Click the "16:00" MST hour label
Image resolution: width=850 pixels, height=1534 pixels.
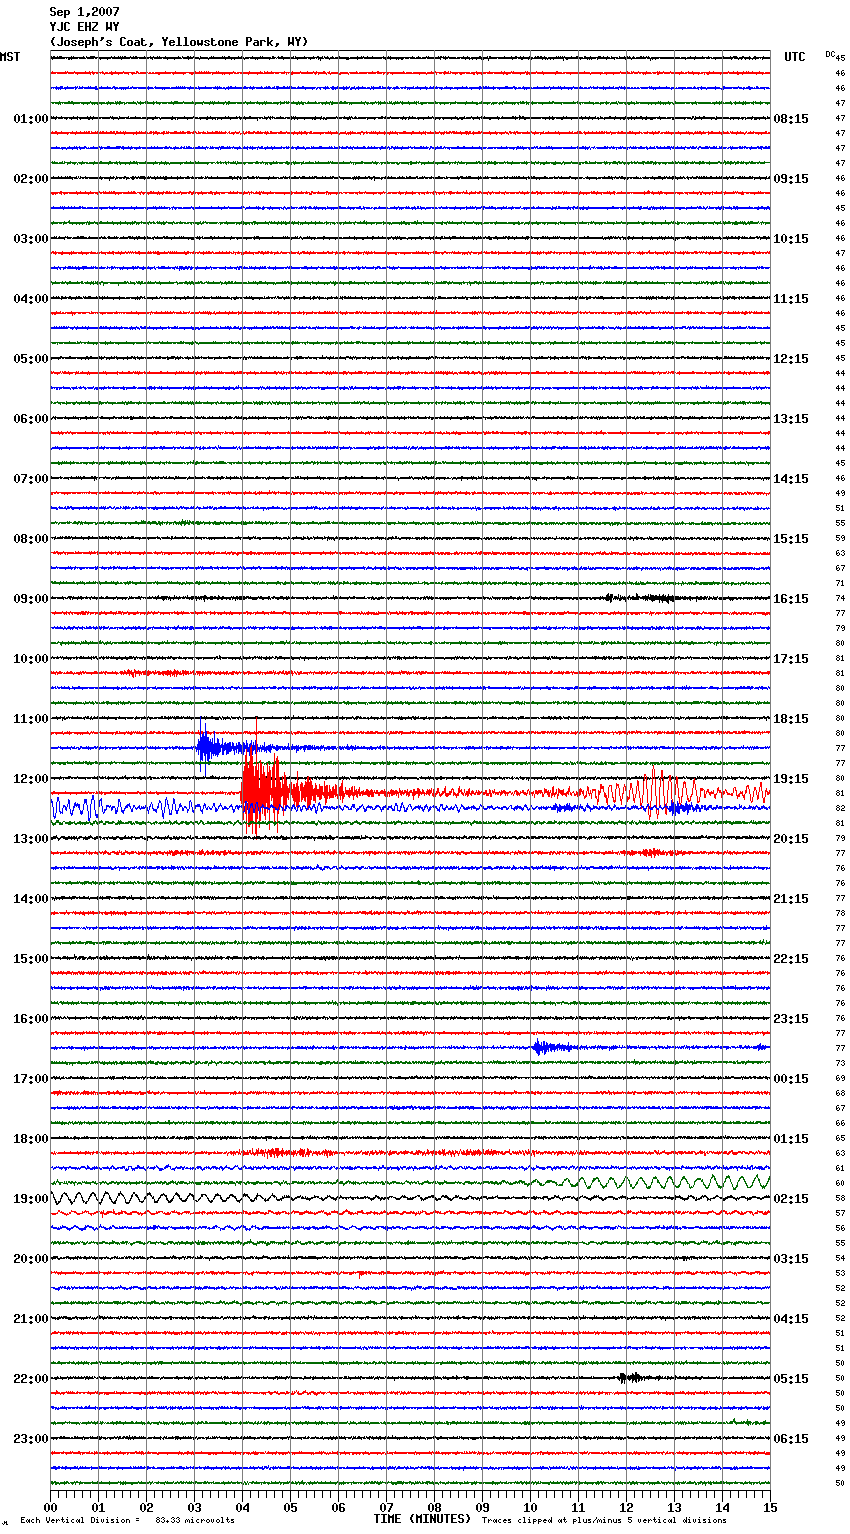click(x=30, y=1019)
